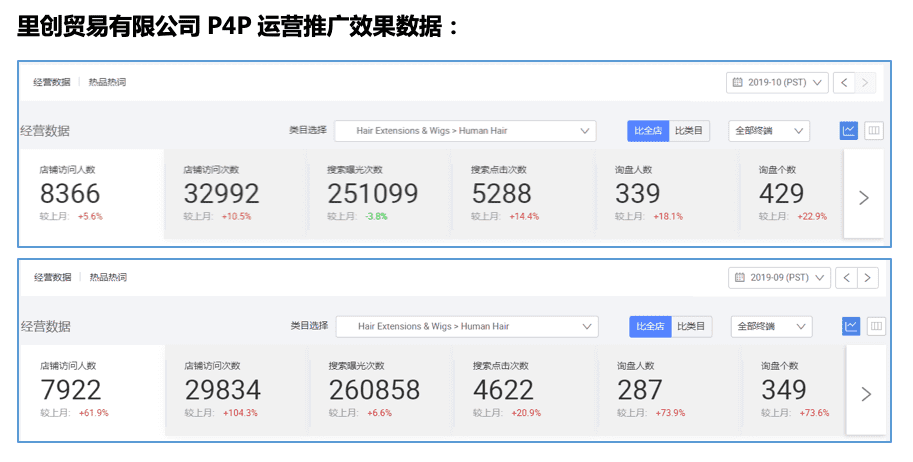Go to next month in 2019-09 panel
Image resolution: width=913 pixels, height=462 pixels.
click(x=868, y=278)
